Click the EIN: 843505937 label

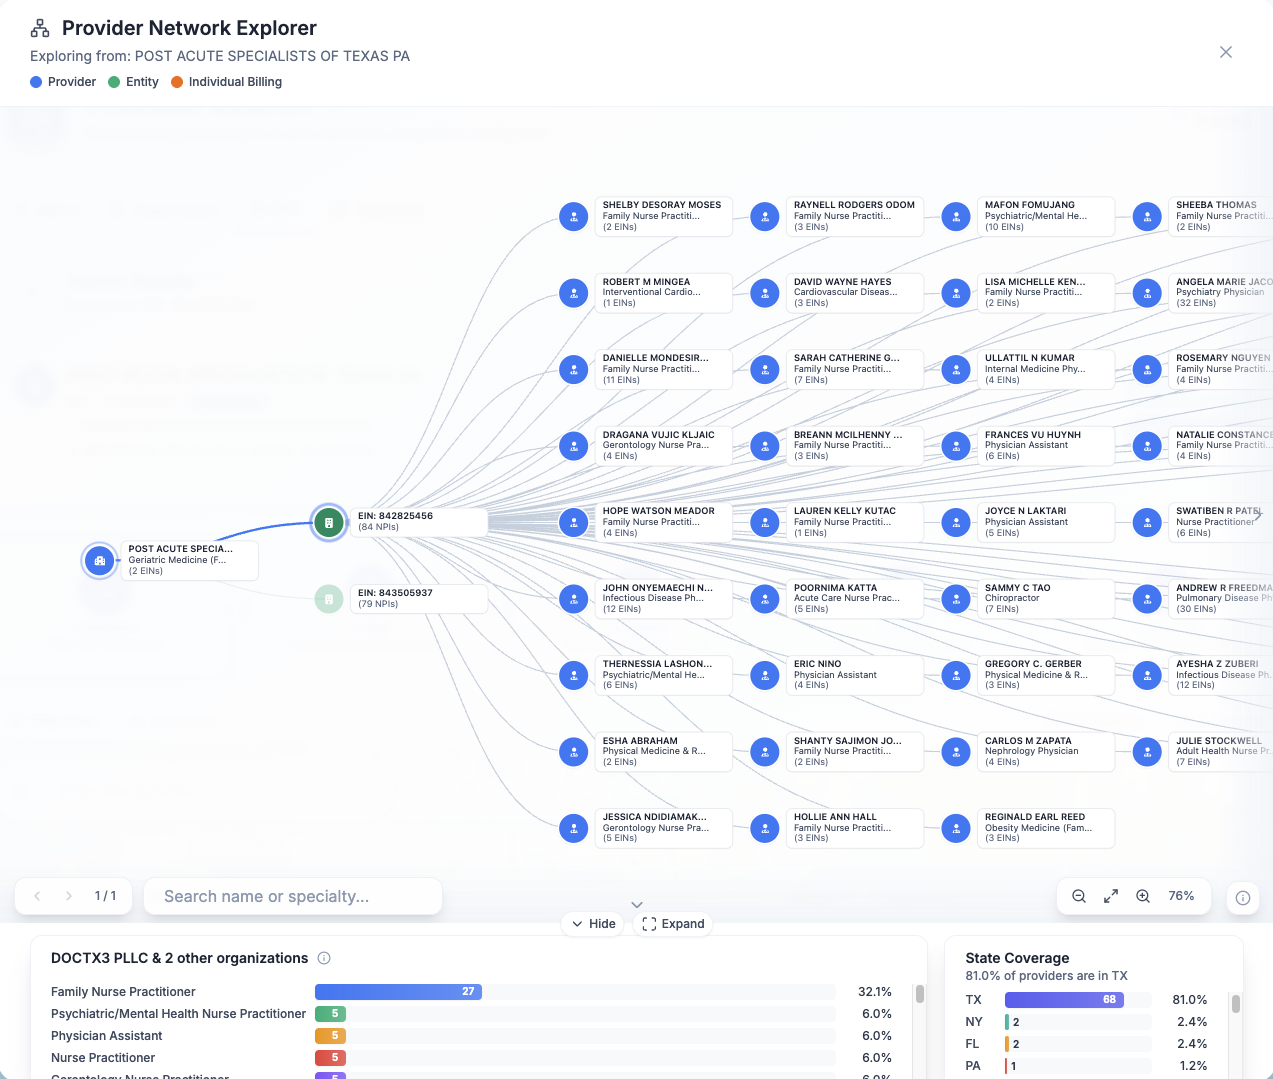click(395, 593)
